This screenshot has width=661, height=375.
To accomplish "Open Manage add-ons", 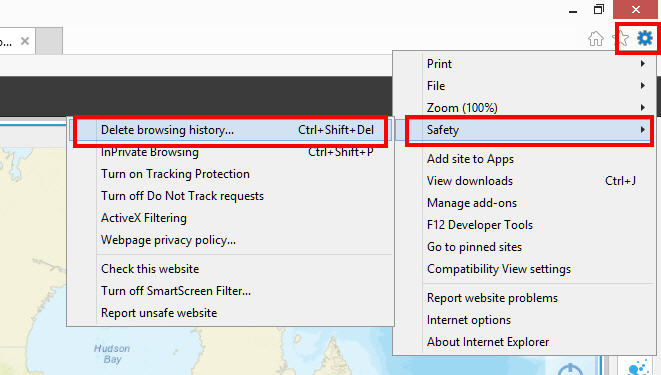I will click(x=524, y=203).
